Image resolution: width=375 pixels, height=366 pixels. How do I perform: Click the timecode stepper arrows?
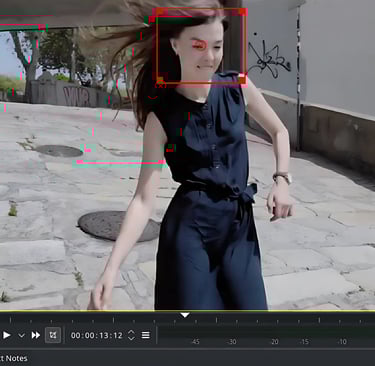131,335
